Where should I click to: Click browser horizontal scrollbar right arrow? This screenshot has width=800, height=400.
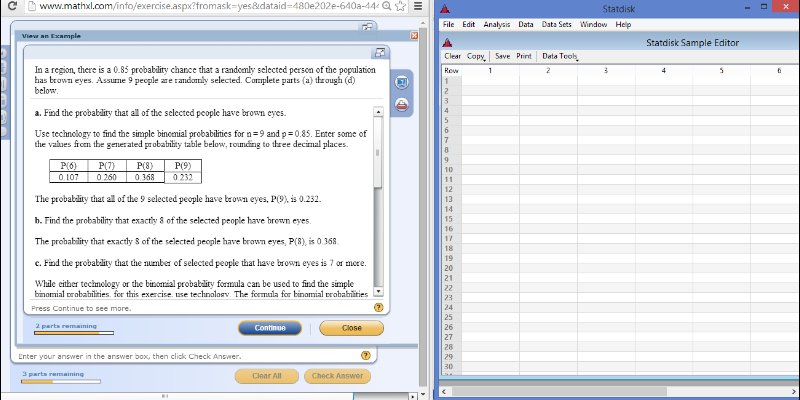(x=413, y=396)
